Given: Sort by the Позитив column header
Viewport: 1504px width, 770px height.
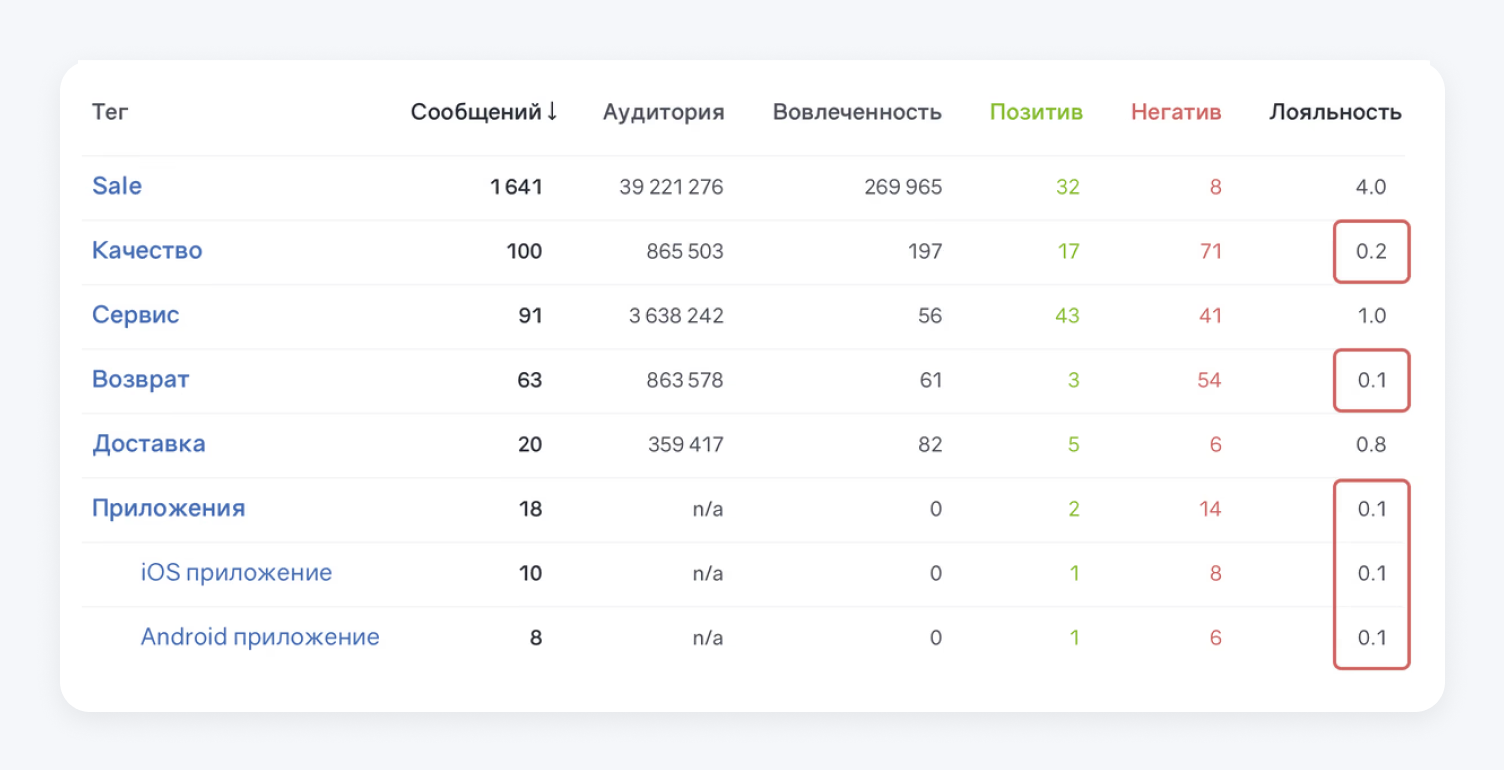Looking at the screenshot, I should pyautogui.click(x=1036, y=112).
